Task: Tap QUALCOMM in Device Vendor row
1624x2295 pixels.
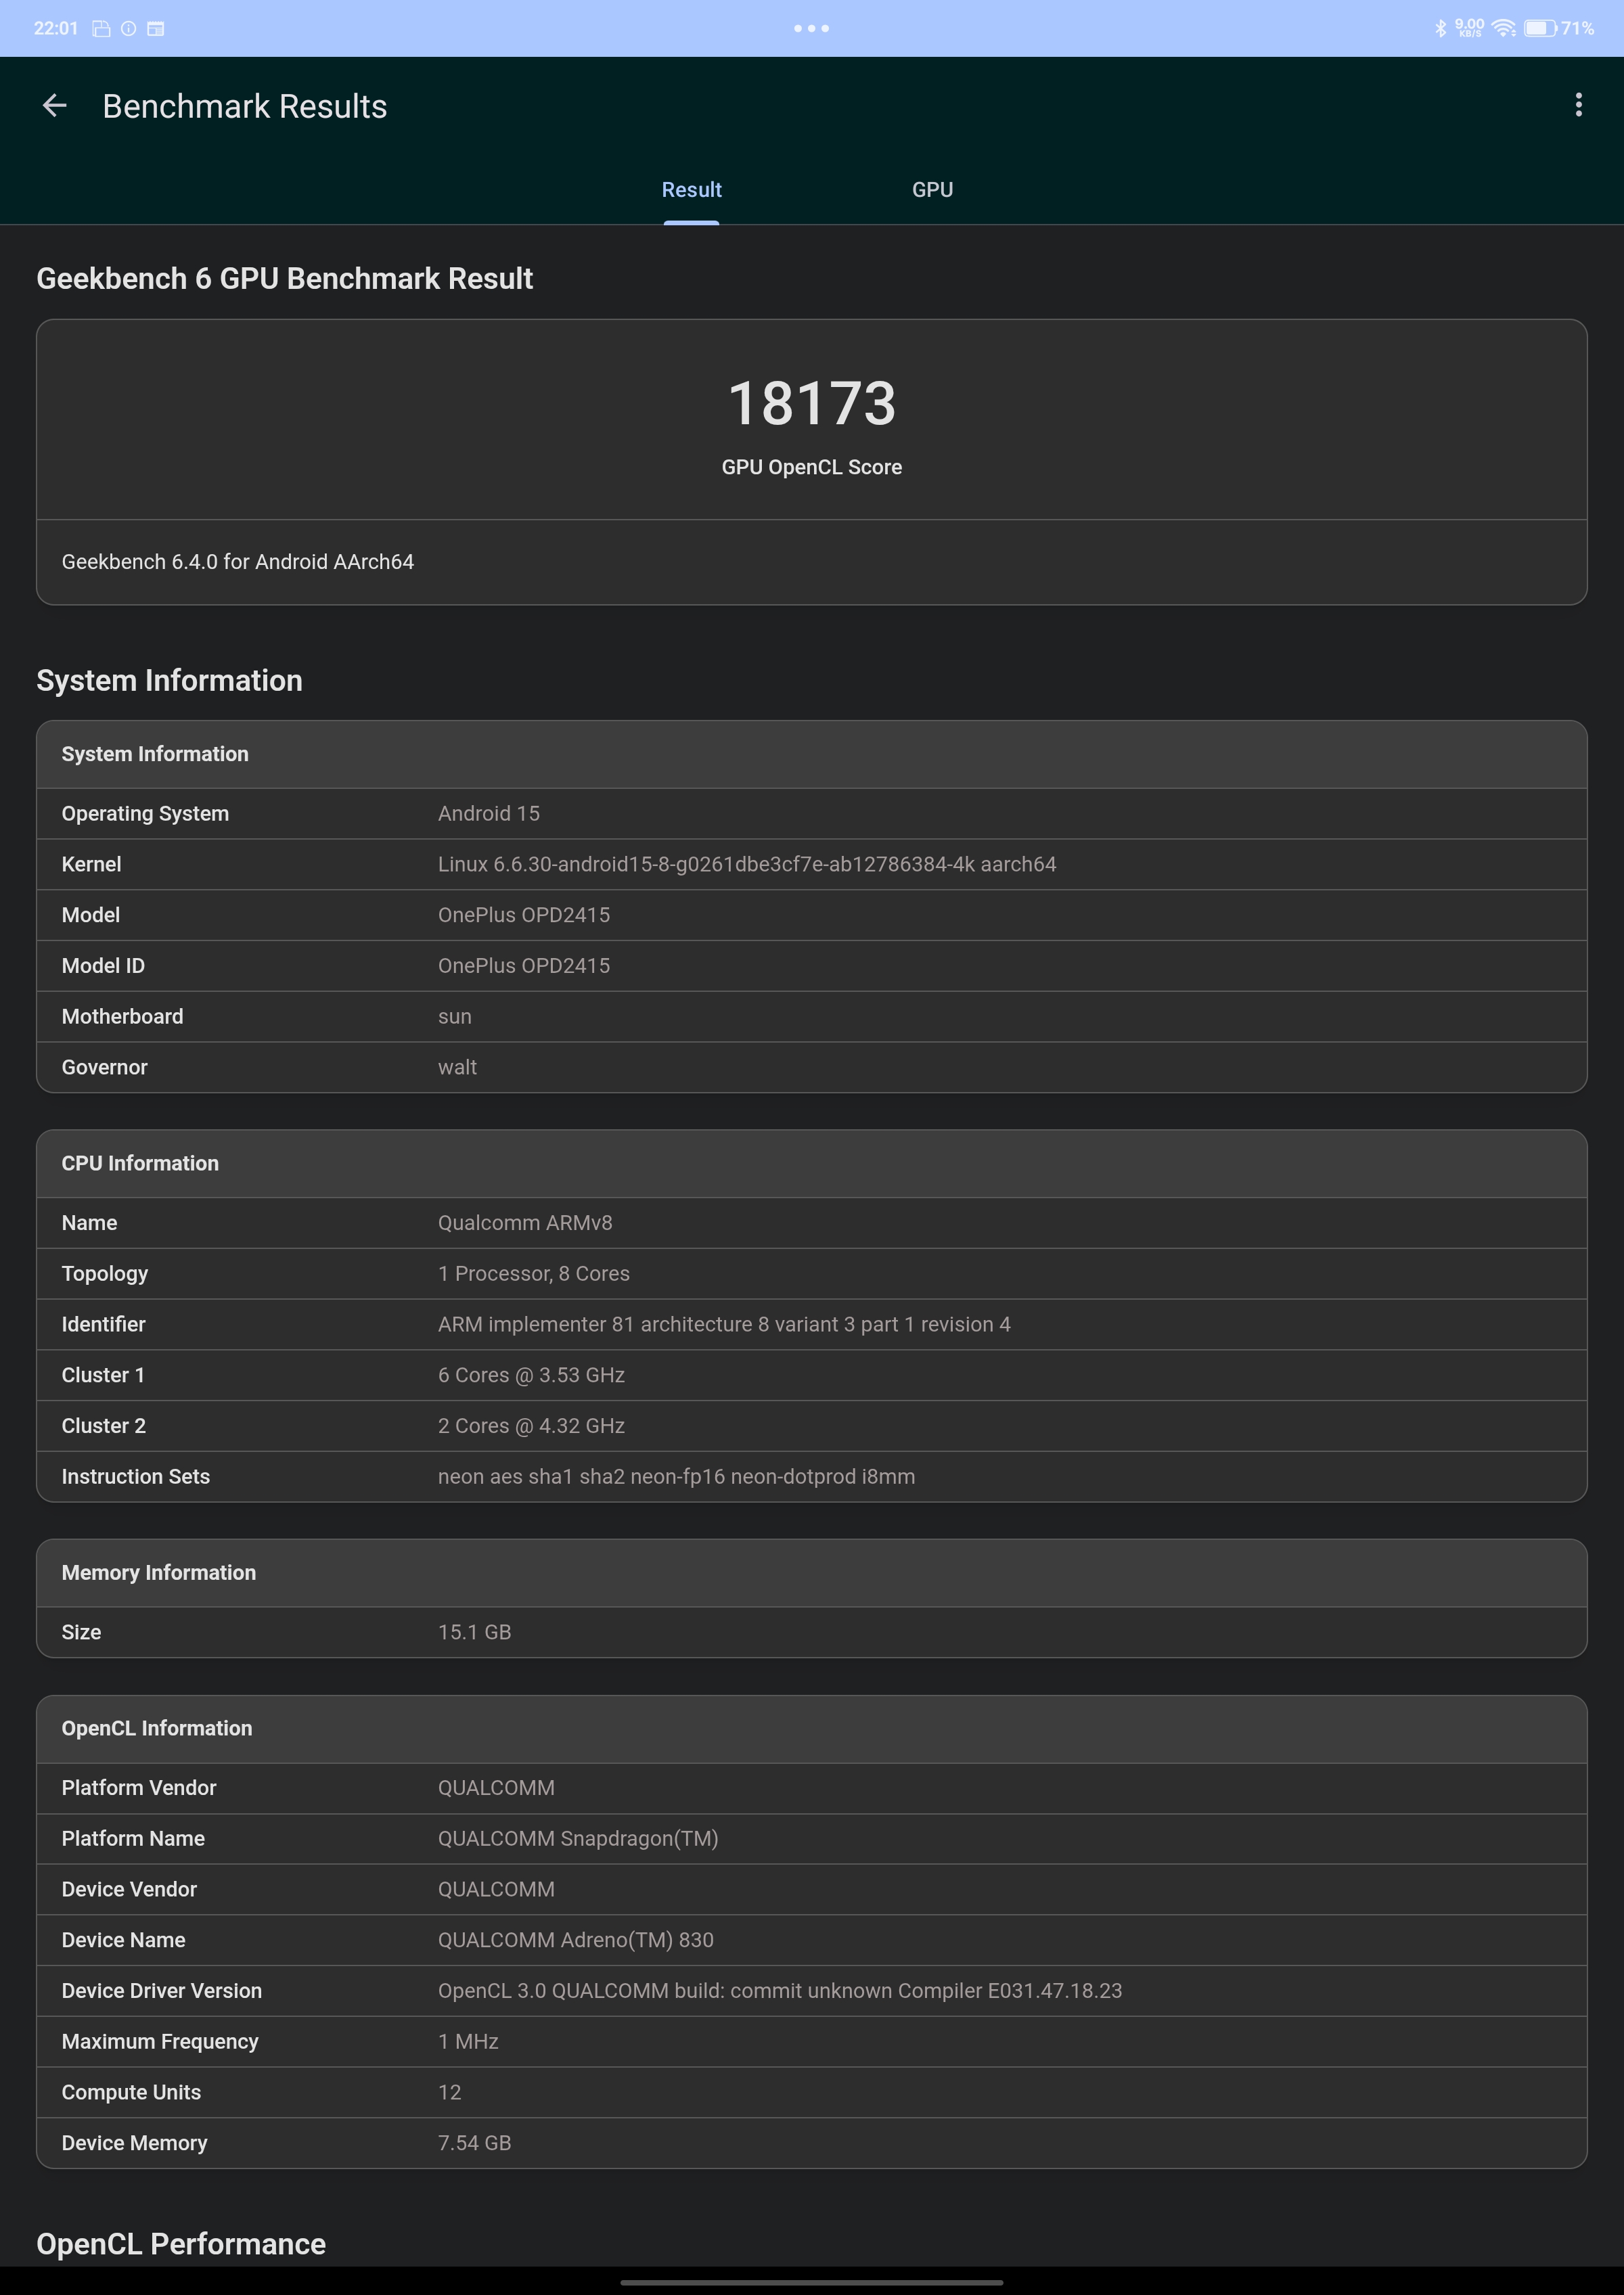Action: [496, 1889]
